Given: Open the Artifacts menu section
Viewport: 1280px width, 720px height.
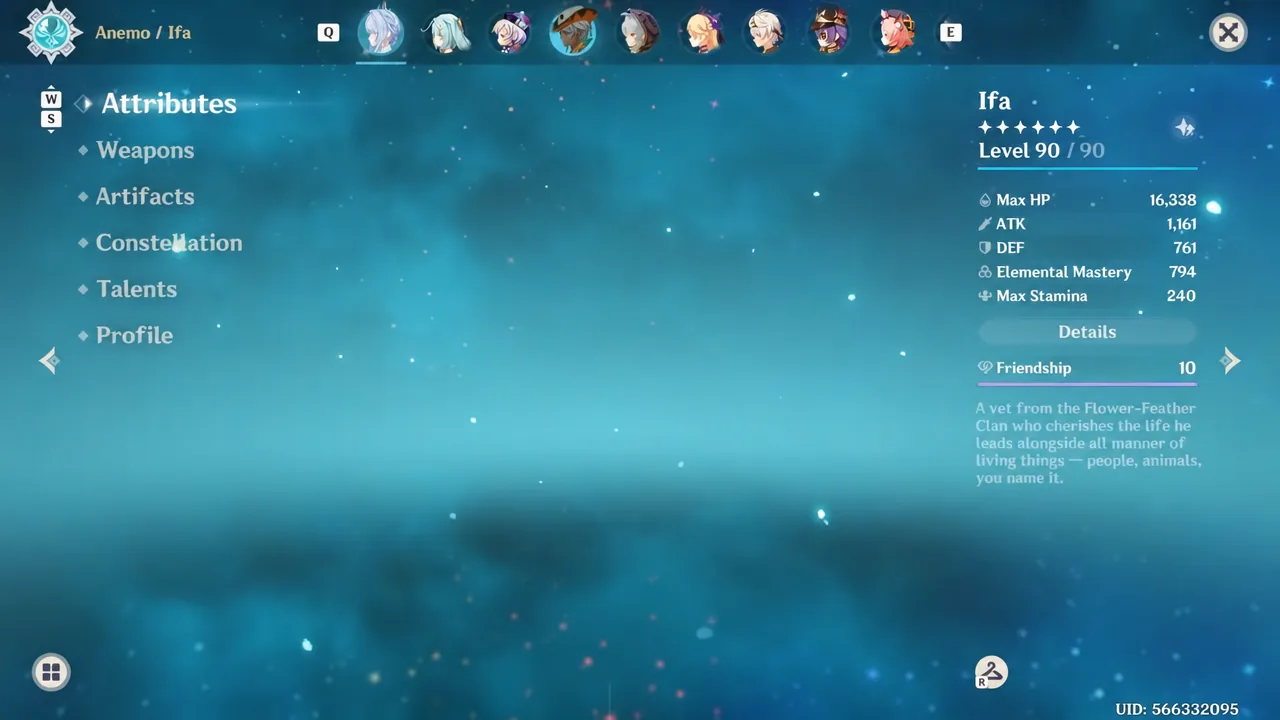Looking at the screenshot, I should (145, 196).
